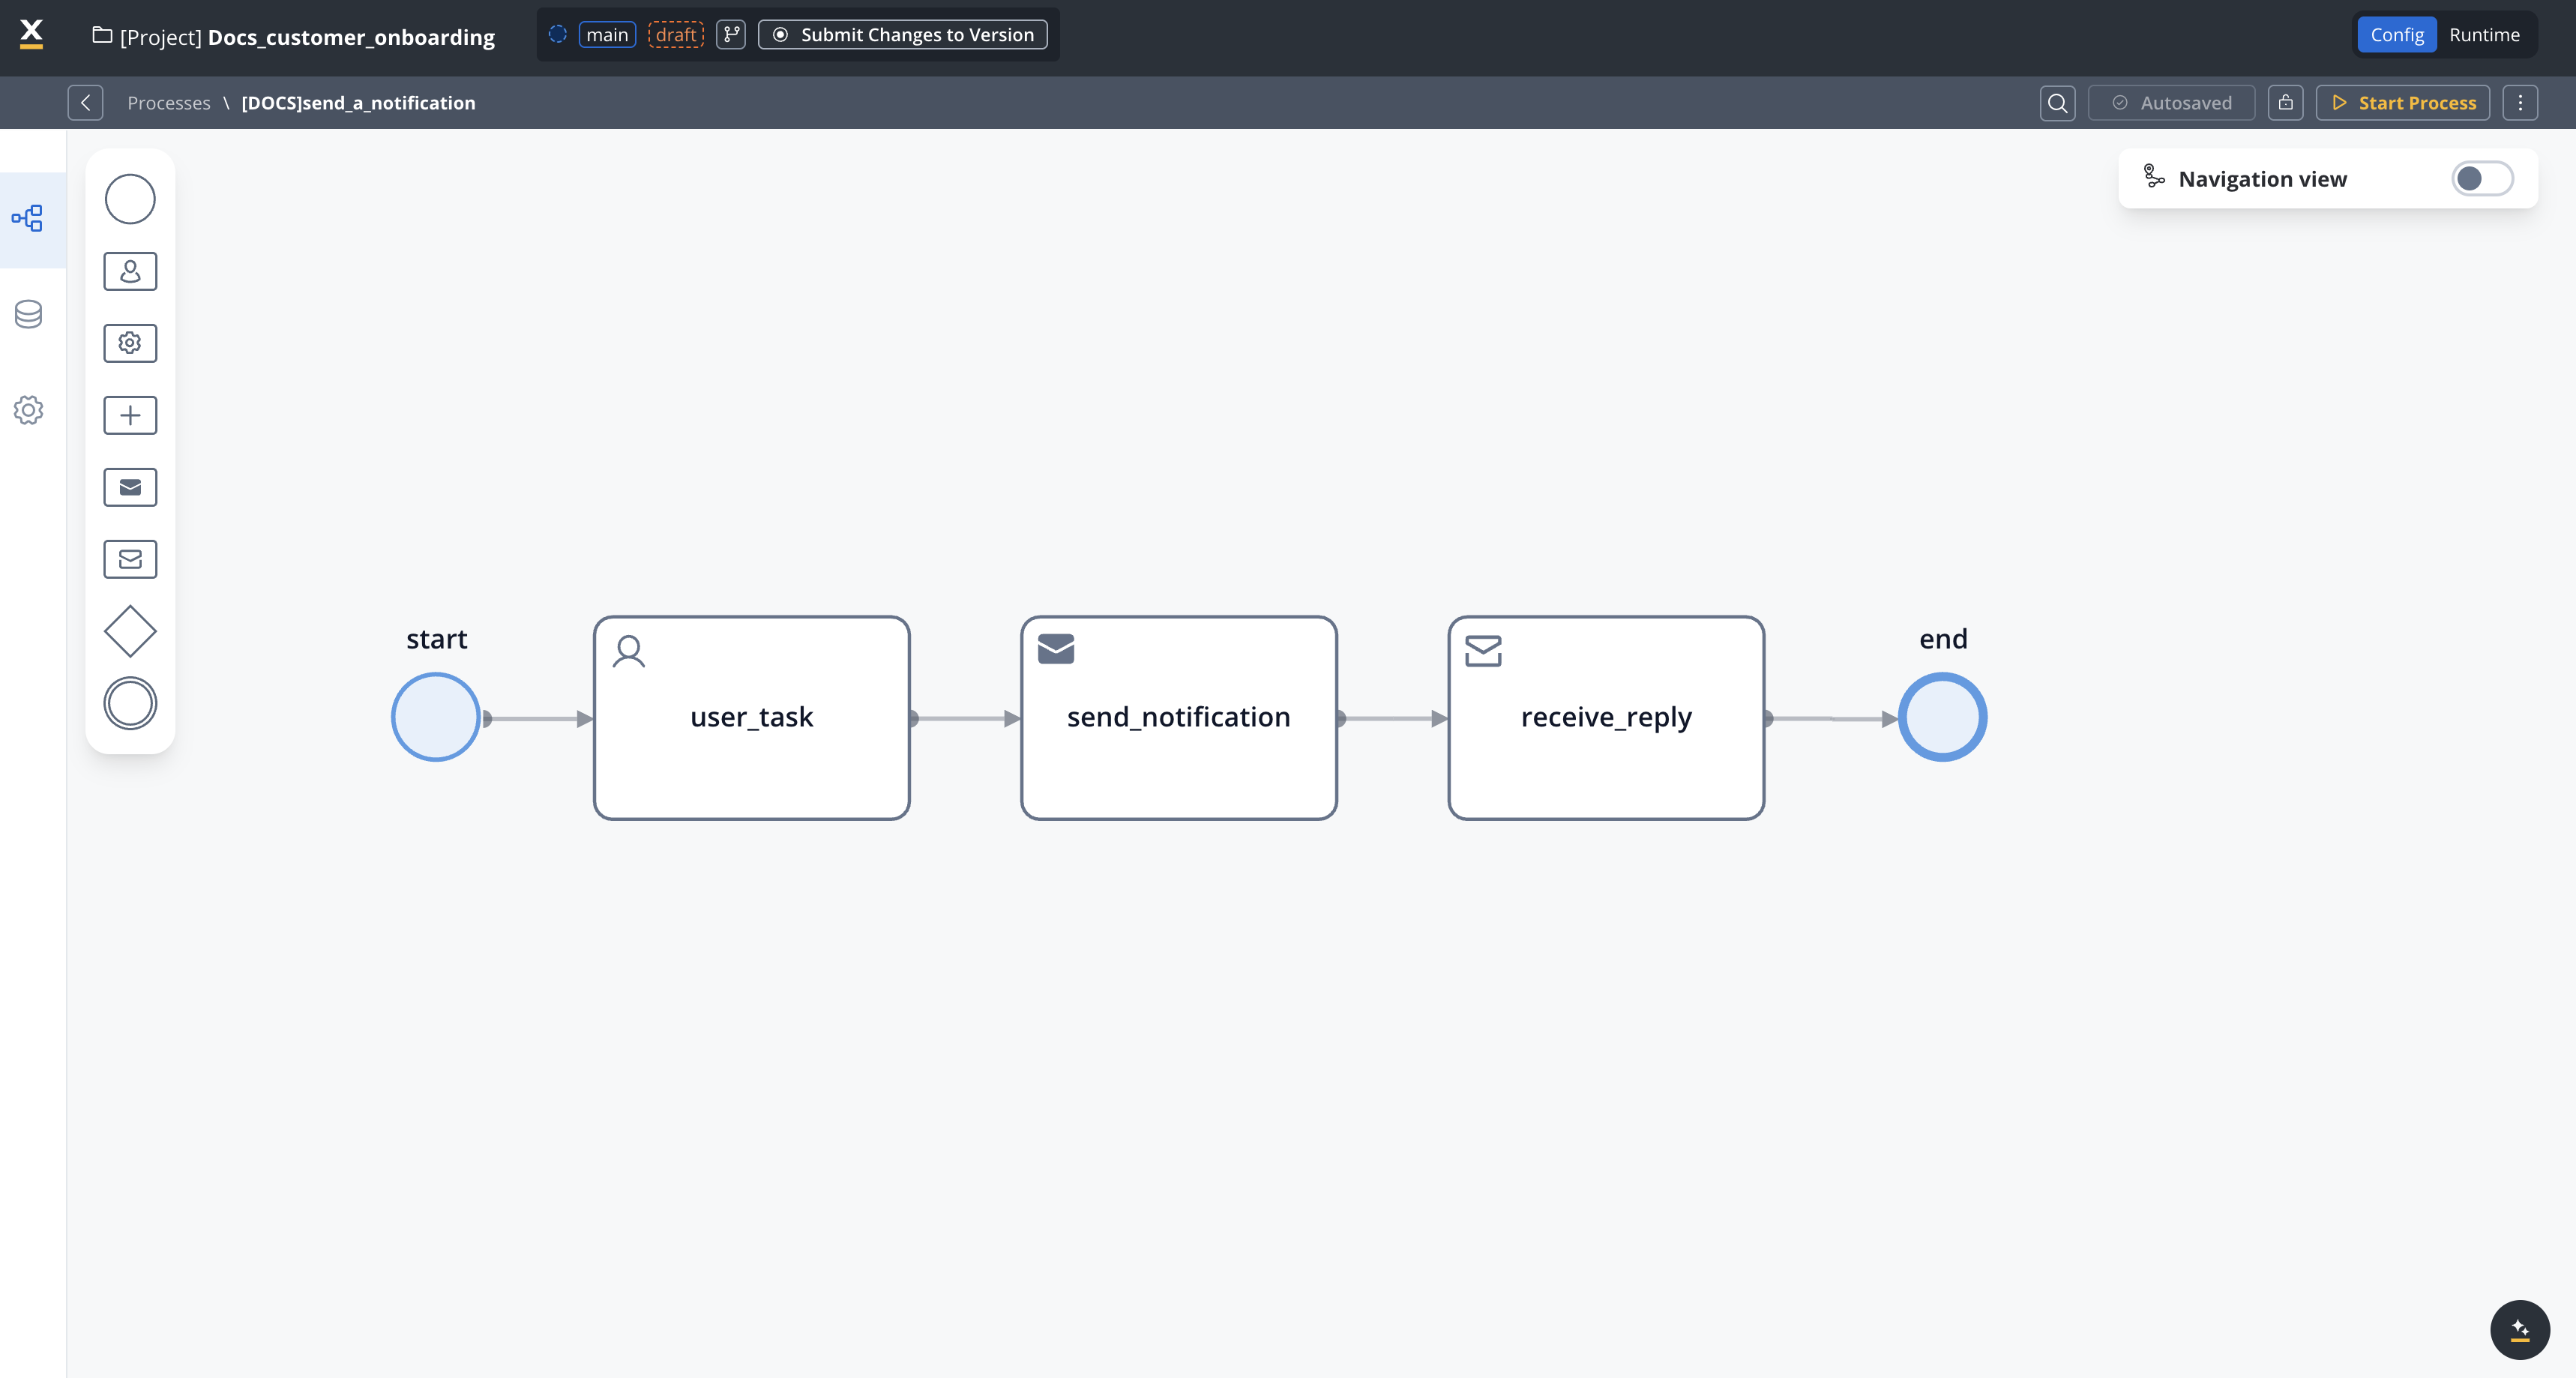This screenshot has height=1378, width=2576.
Task: Click Submit Changes to Version
Action: [903, 35]
